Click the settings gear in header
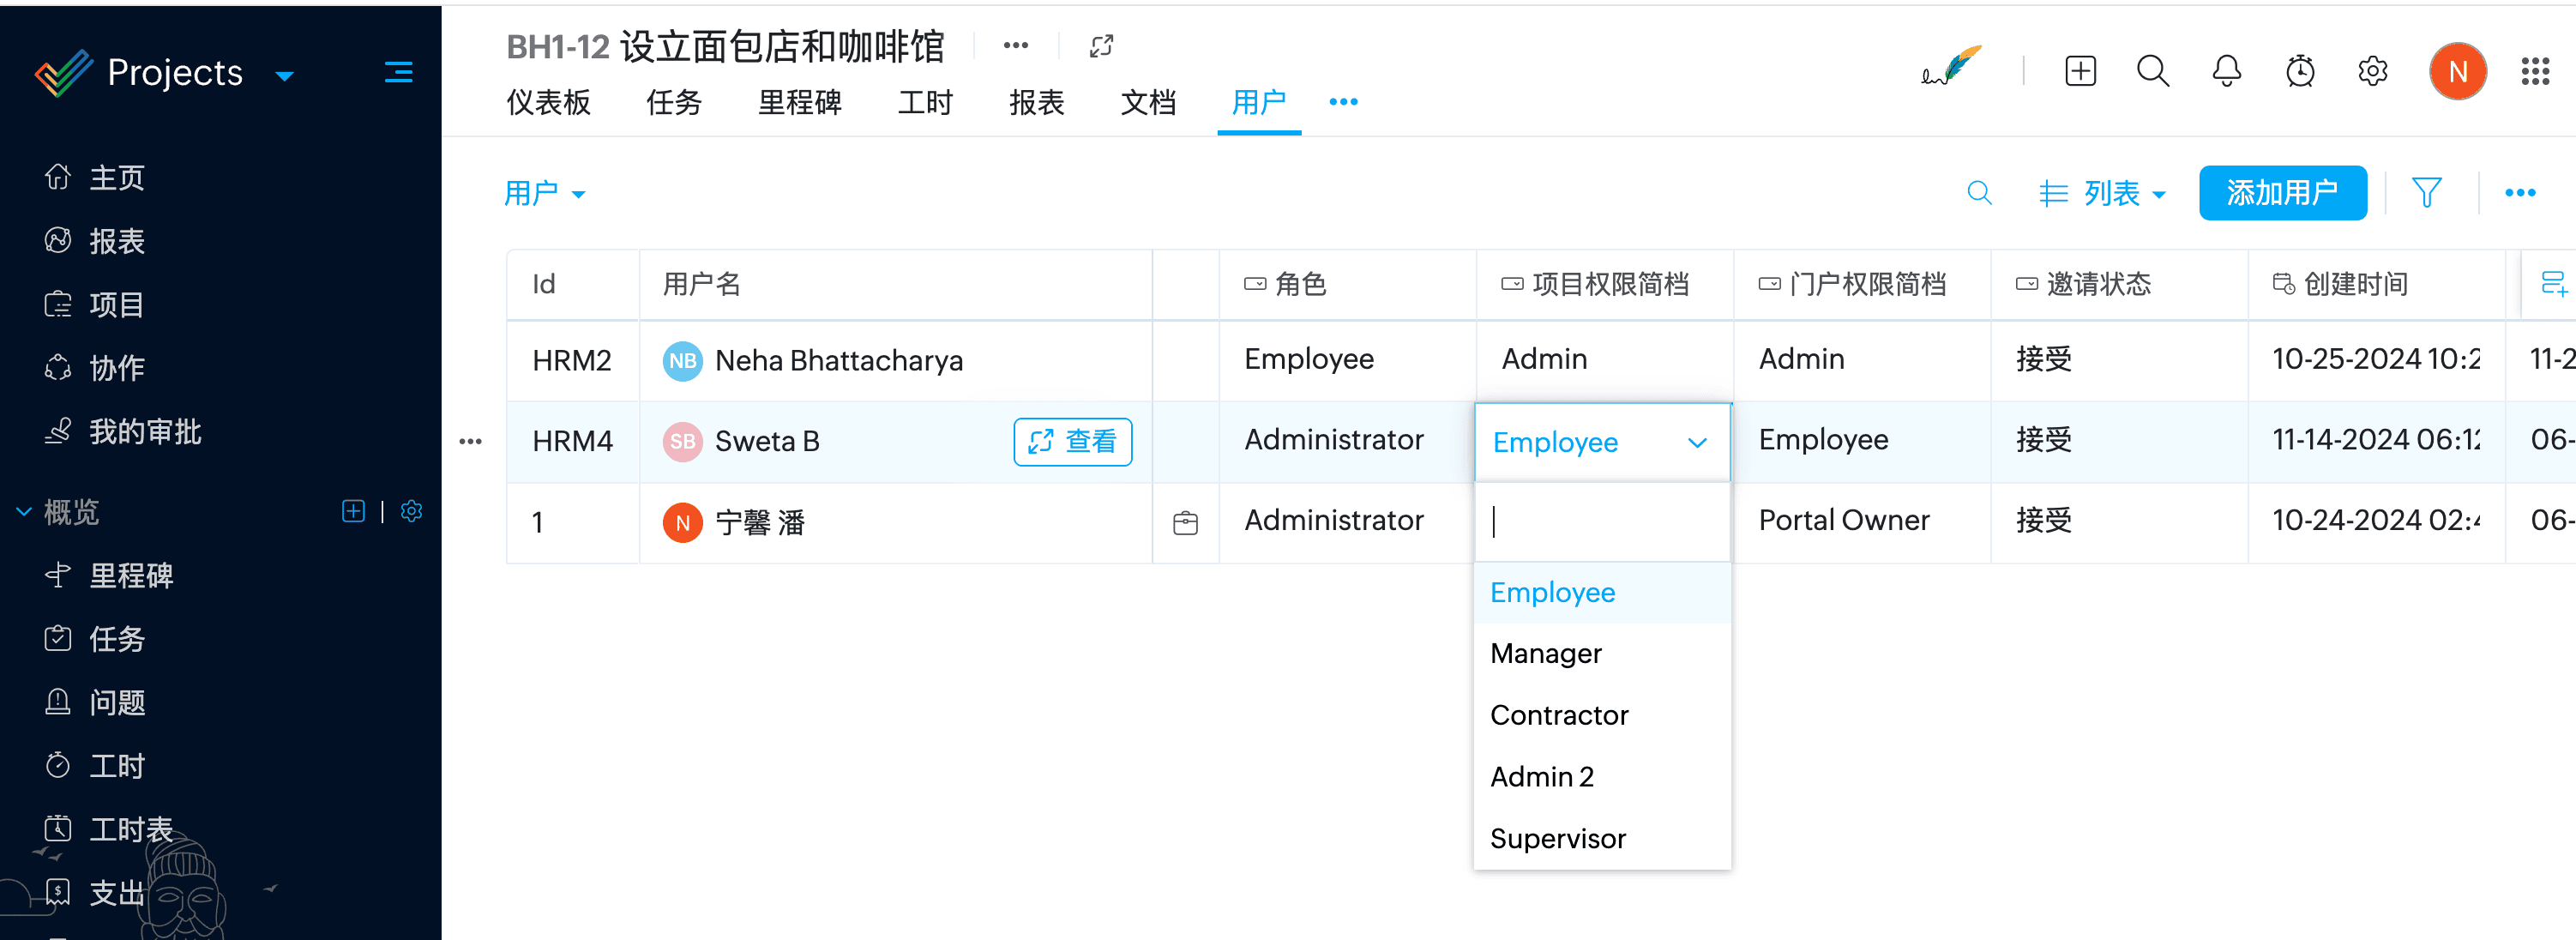This screenshot has width=2576, height=940. 2372,71
